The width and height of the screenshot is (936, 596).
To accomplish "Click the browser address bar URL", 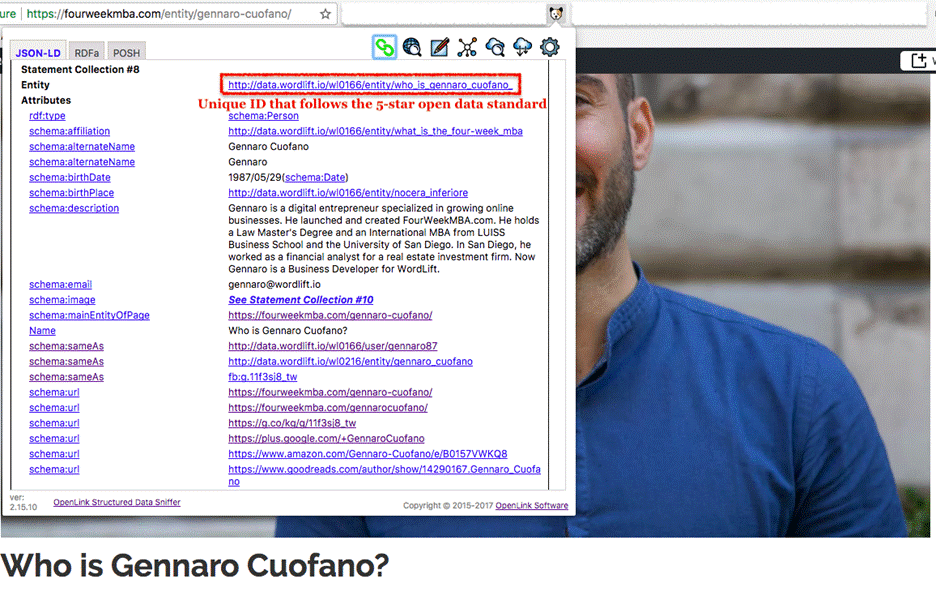I will pyautogui.click(x=160, y=14).
